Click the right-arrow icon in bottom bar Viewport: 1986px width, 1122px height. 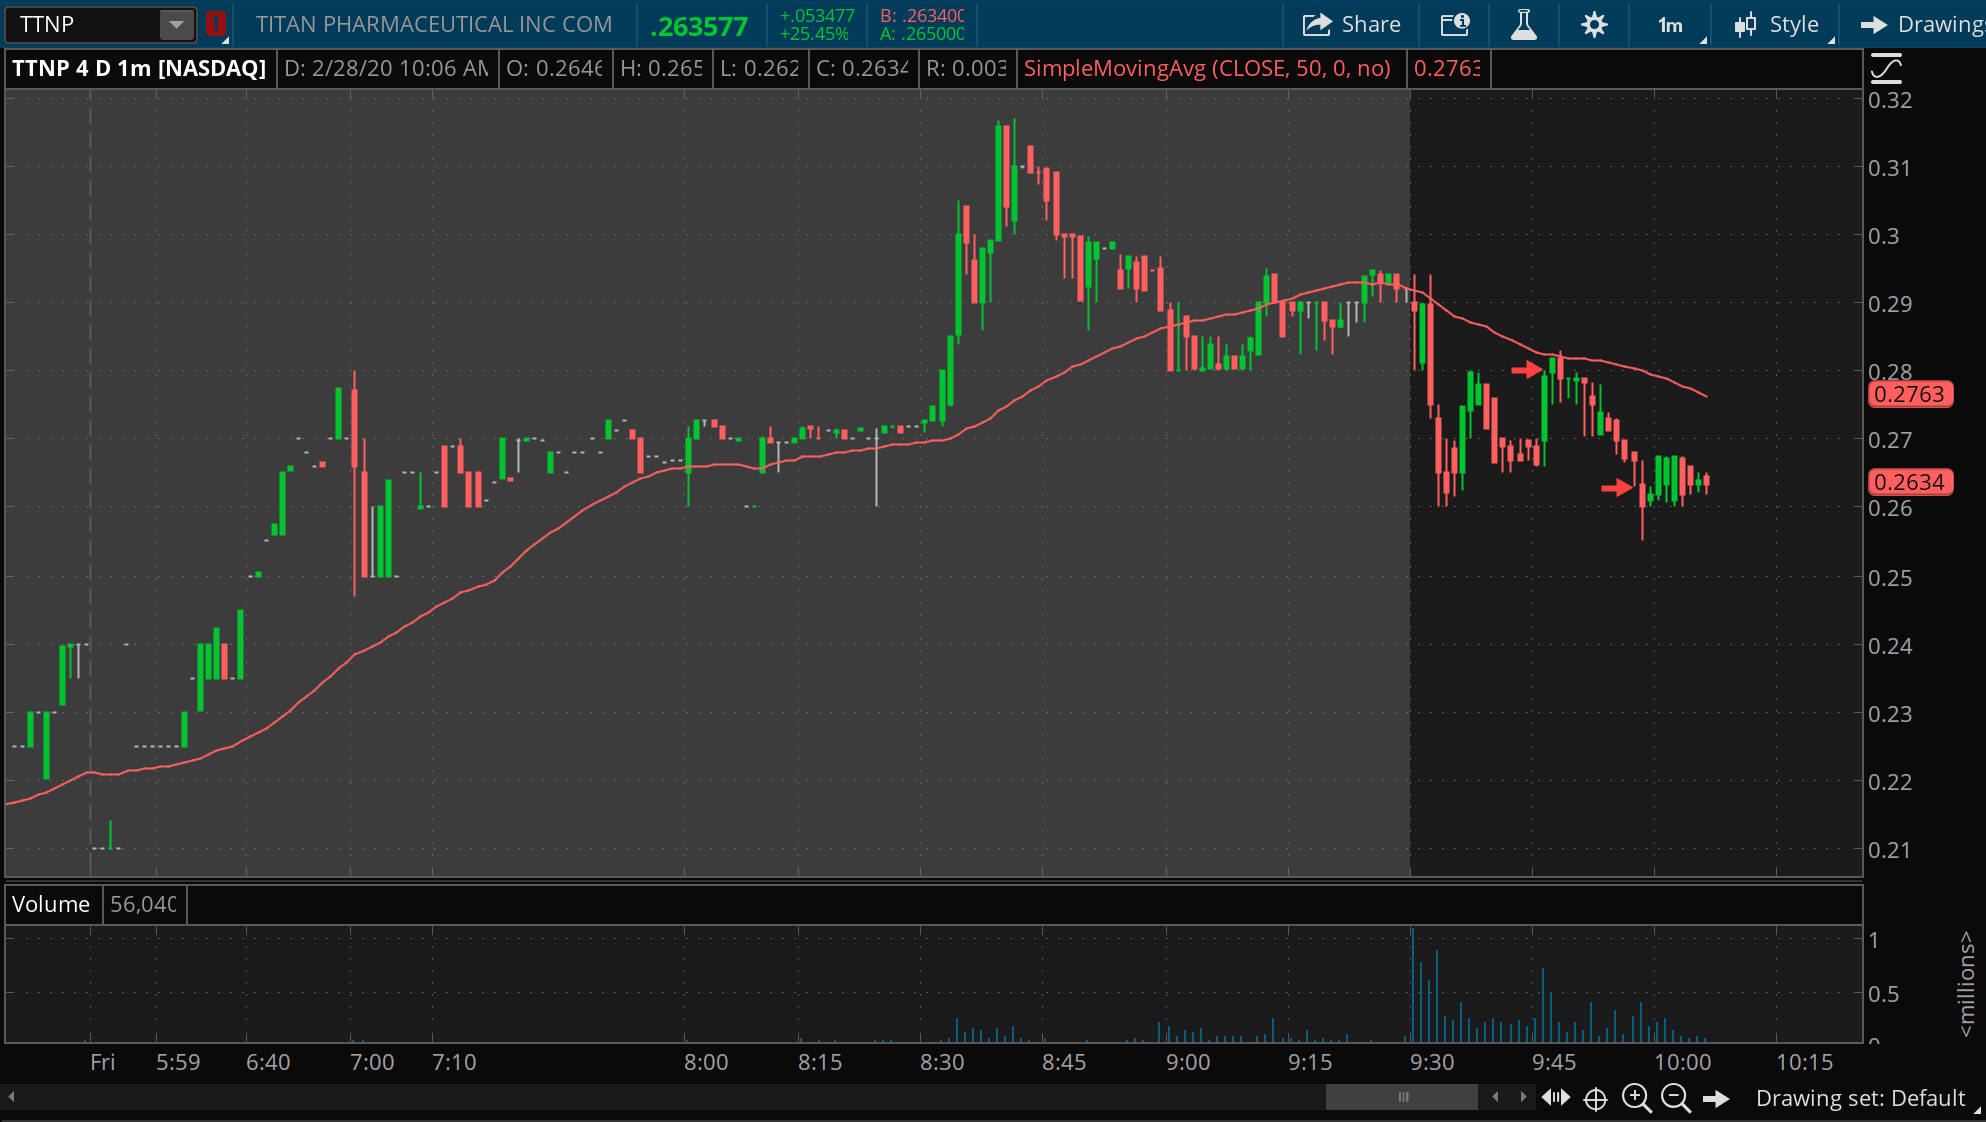[x=1716, y=1098]
